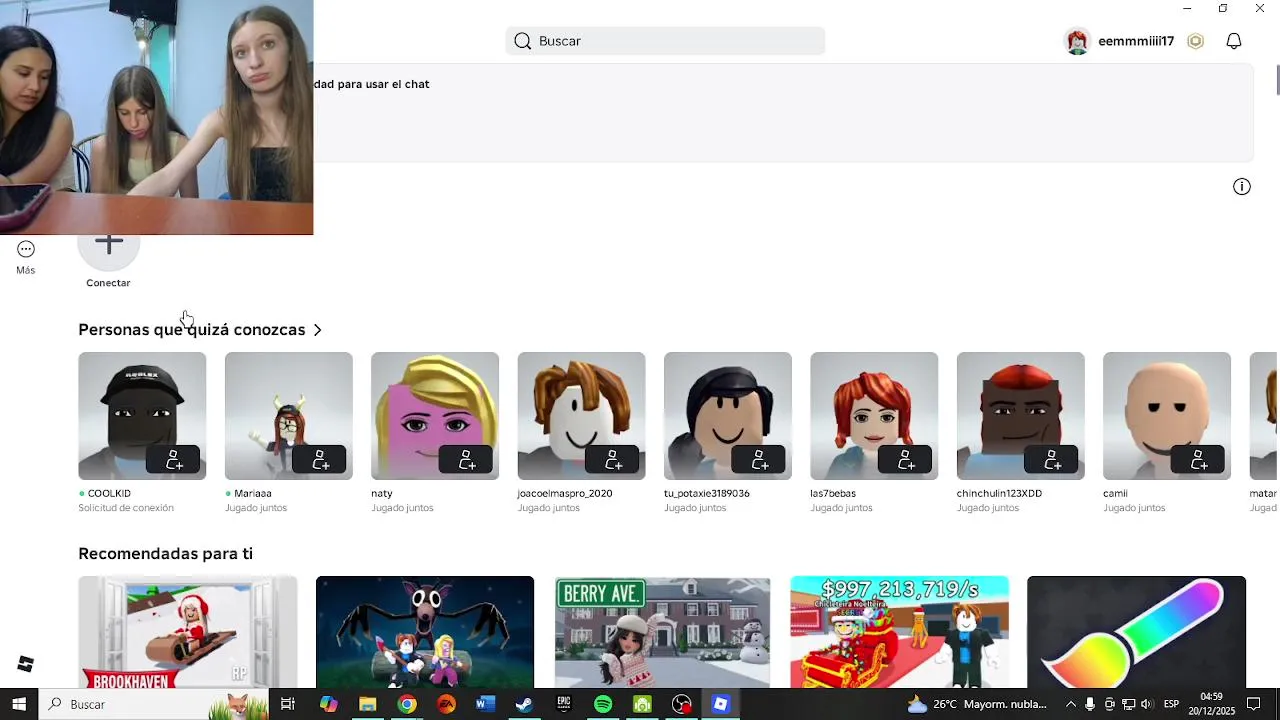The image size is (1280, 720).
Task: Click the page vertical scrollbar
Action: click(x=1277, y=80)
